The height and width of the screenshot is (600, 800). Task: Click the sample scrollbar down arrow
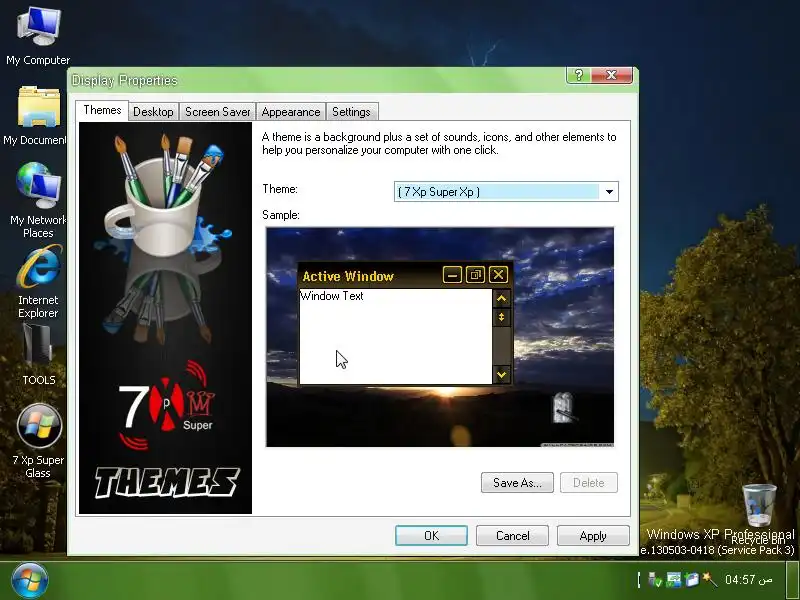tap(502, 375)
